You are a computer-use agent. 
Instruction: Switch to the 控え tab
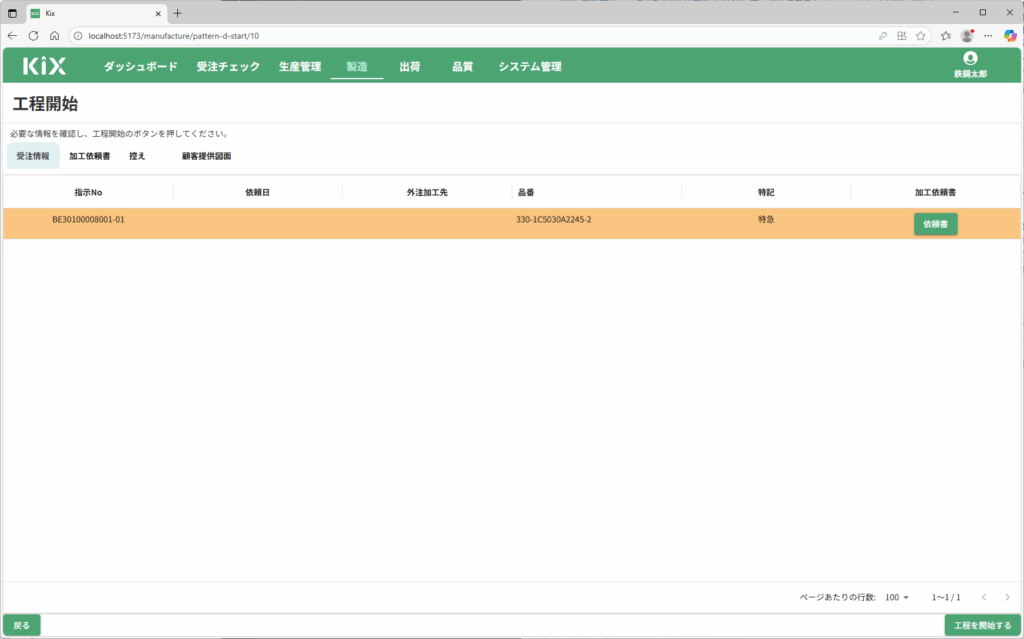coord(137,156)
